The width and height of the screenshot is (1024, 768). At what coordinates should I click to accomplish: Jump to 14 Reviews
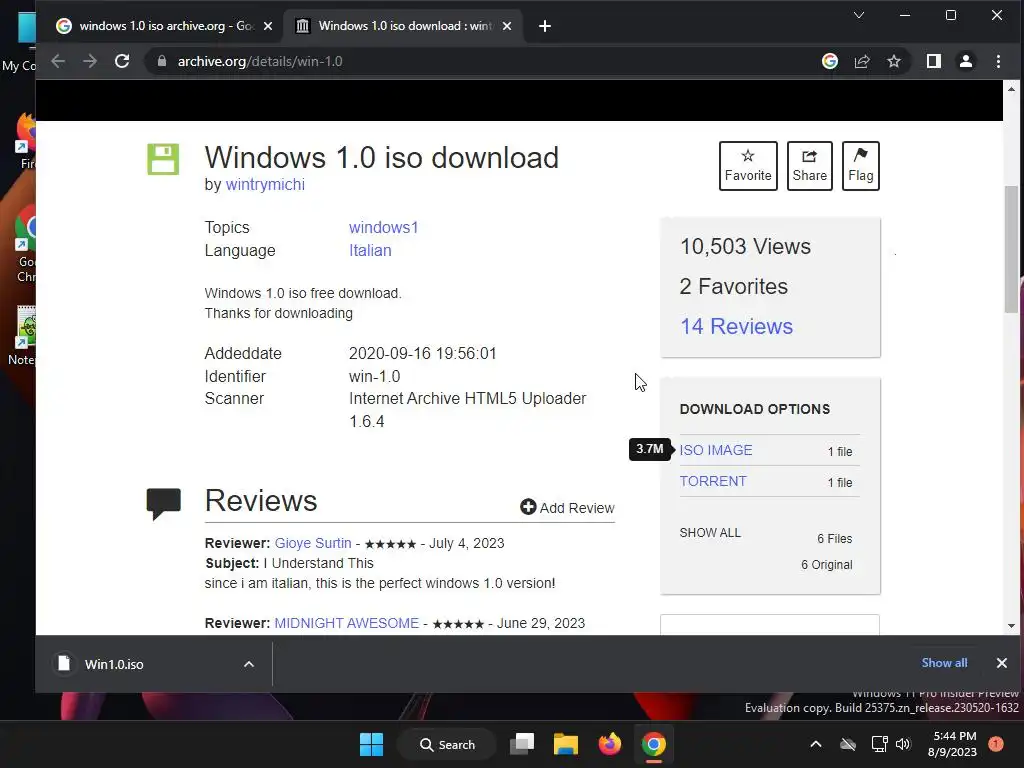coord(736,327)
